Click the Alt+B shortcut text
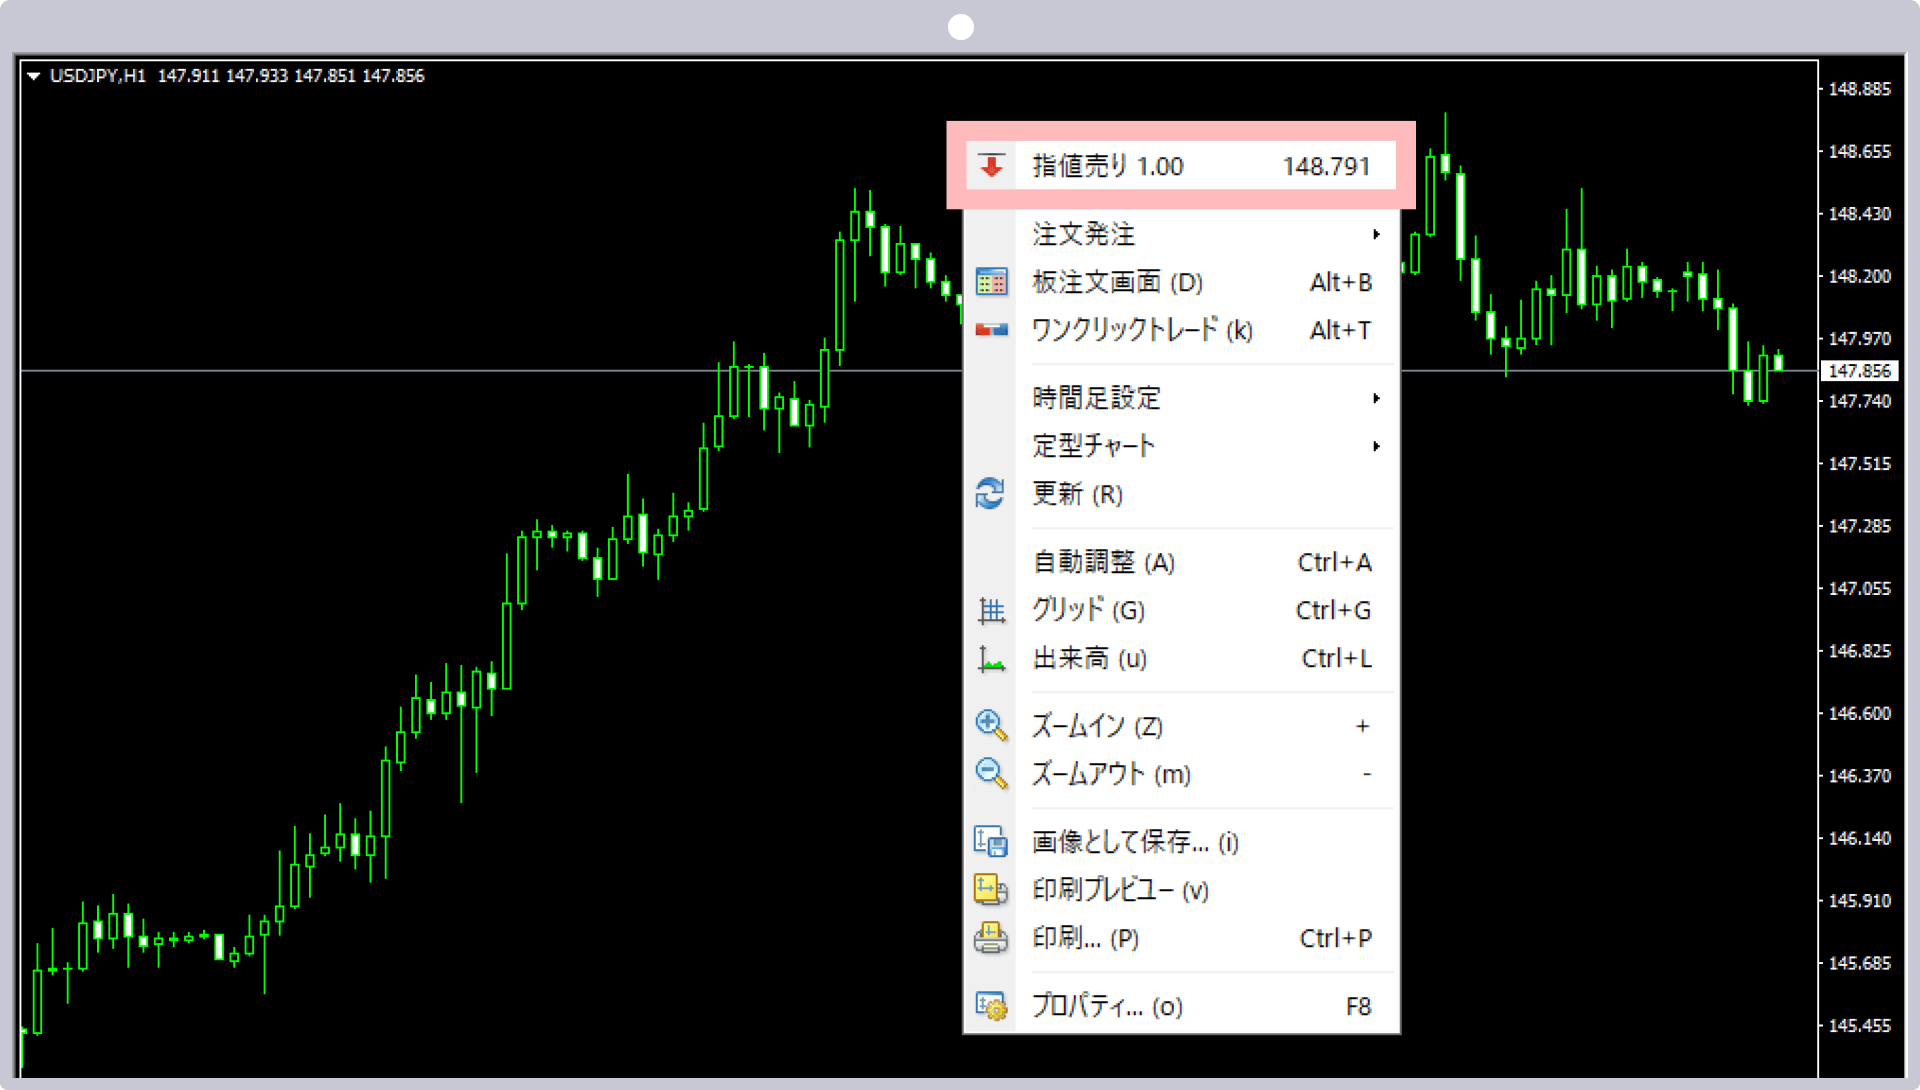This screenshot has width=1920, height=1090. pos(1340,282)
